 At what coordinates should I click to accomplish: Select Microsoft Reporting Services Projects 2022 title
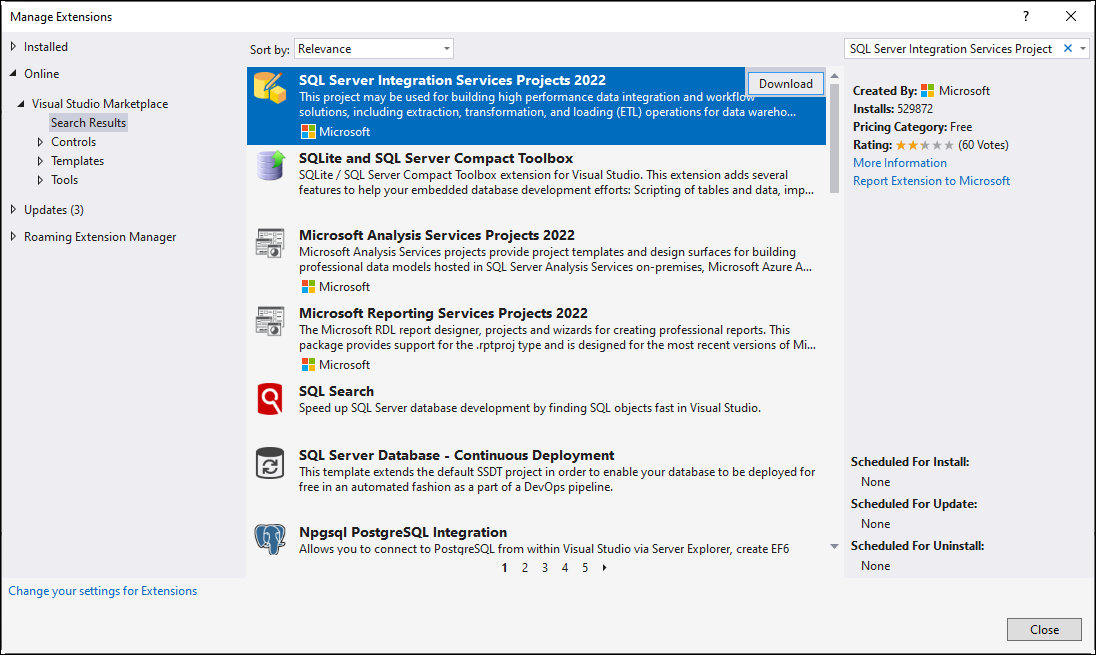443,313
